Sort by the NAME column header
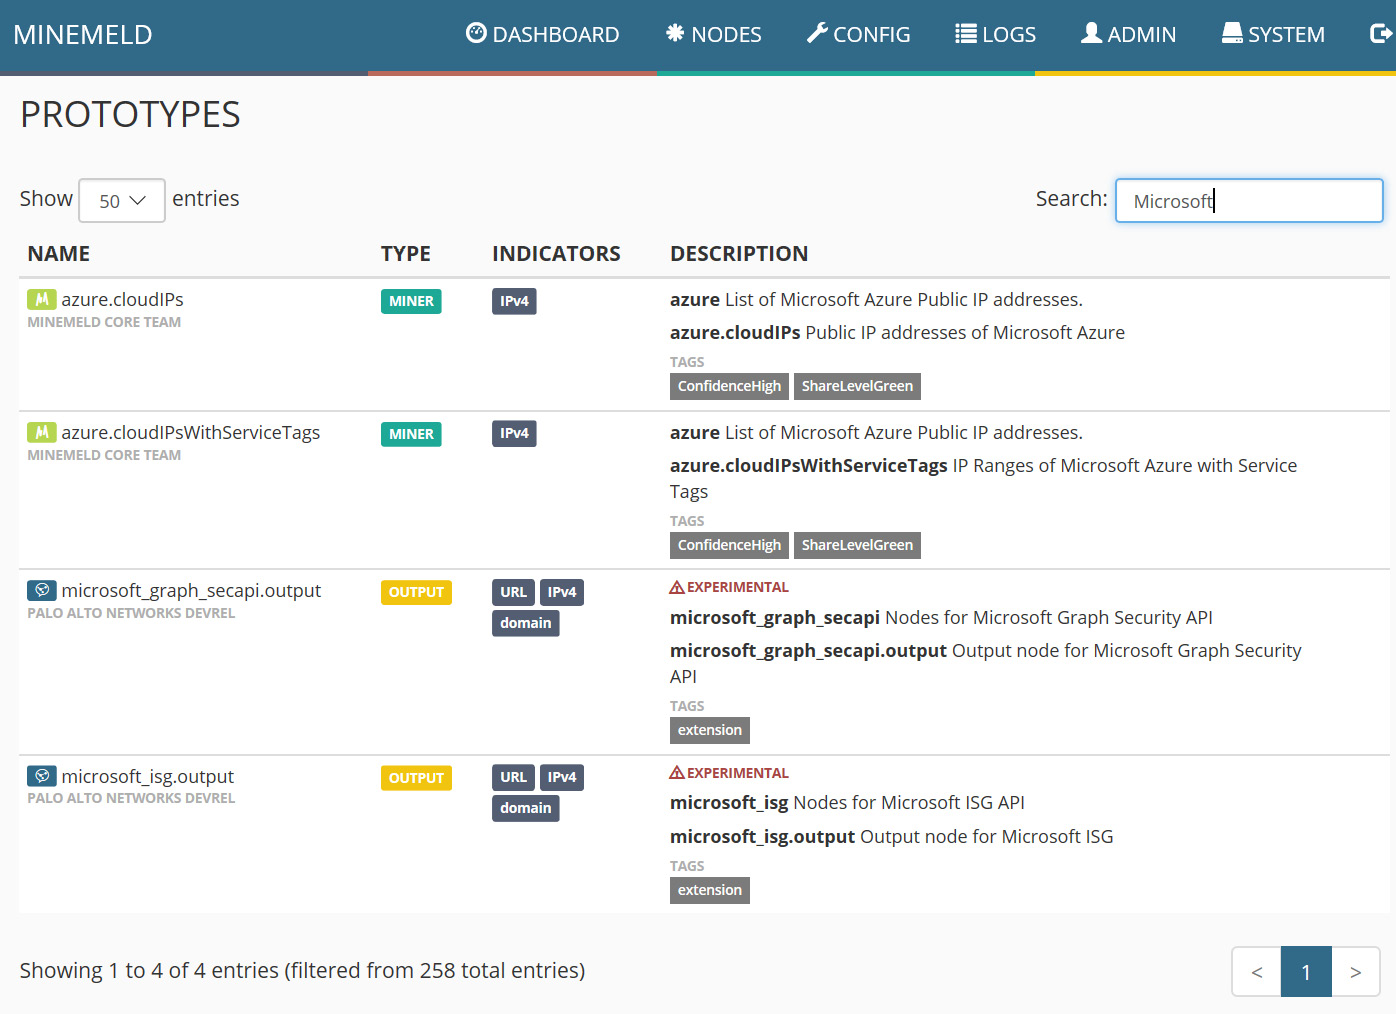The height and width of the screenshot is (1014, 1396). (x=59, y=254)
